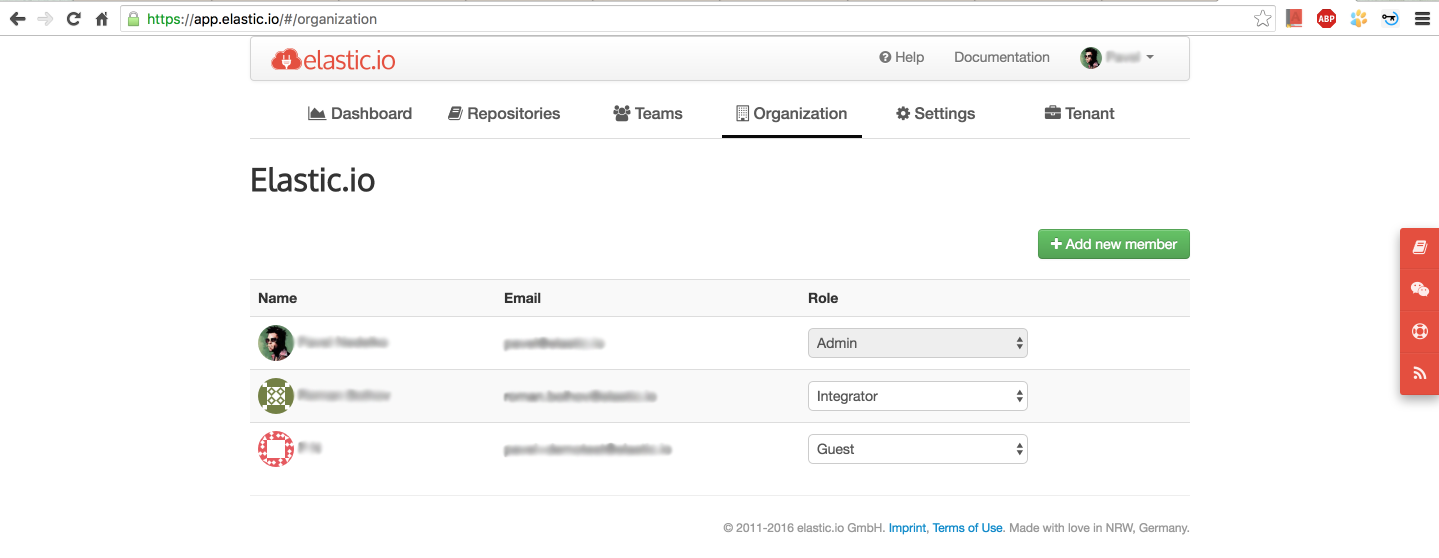The width and height of the screenshot is (1439, 558).
Task: Change the Integrator role dropdown
Action: (x=917, y=396)
